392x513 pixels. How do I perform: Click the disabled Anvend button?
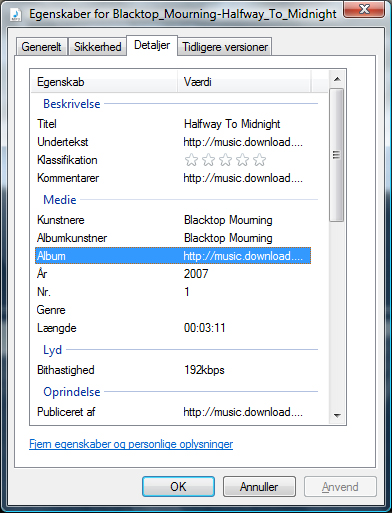point(340,487)
